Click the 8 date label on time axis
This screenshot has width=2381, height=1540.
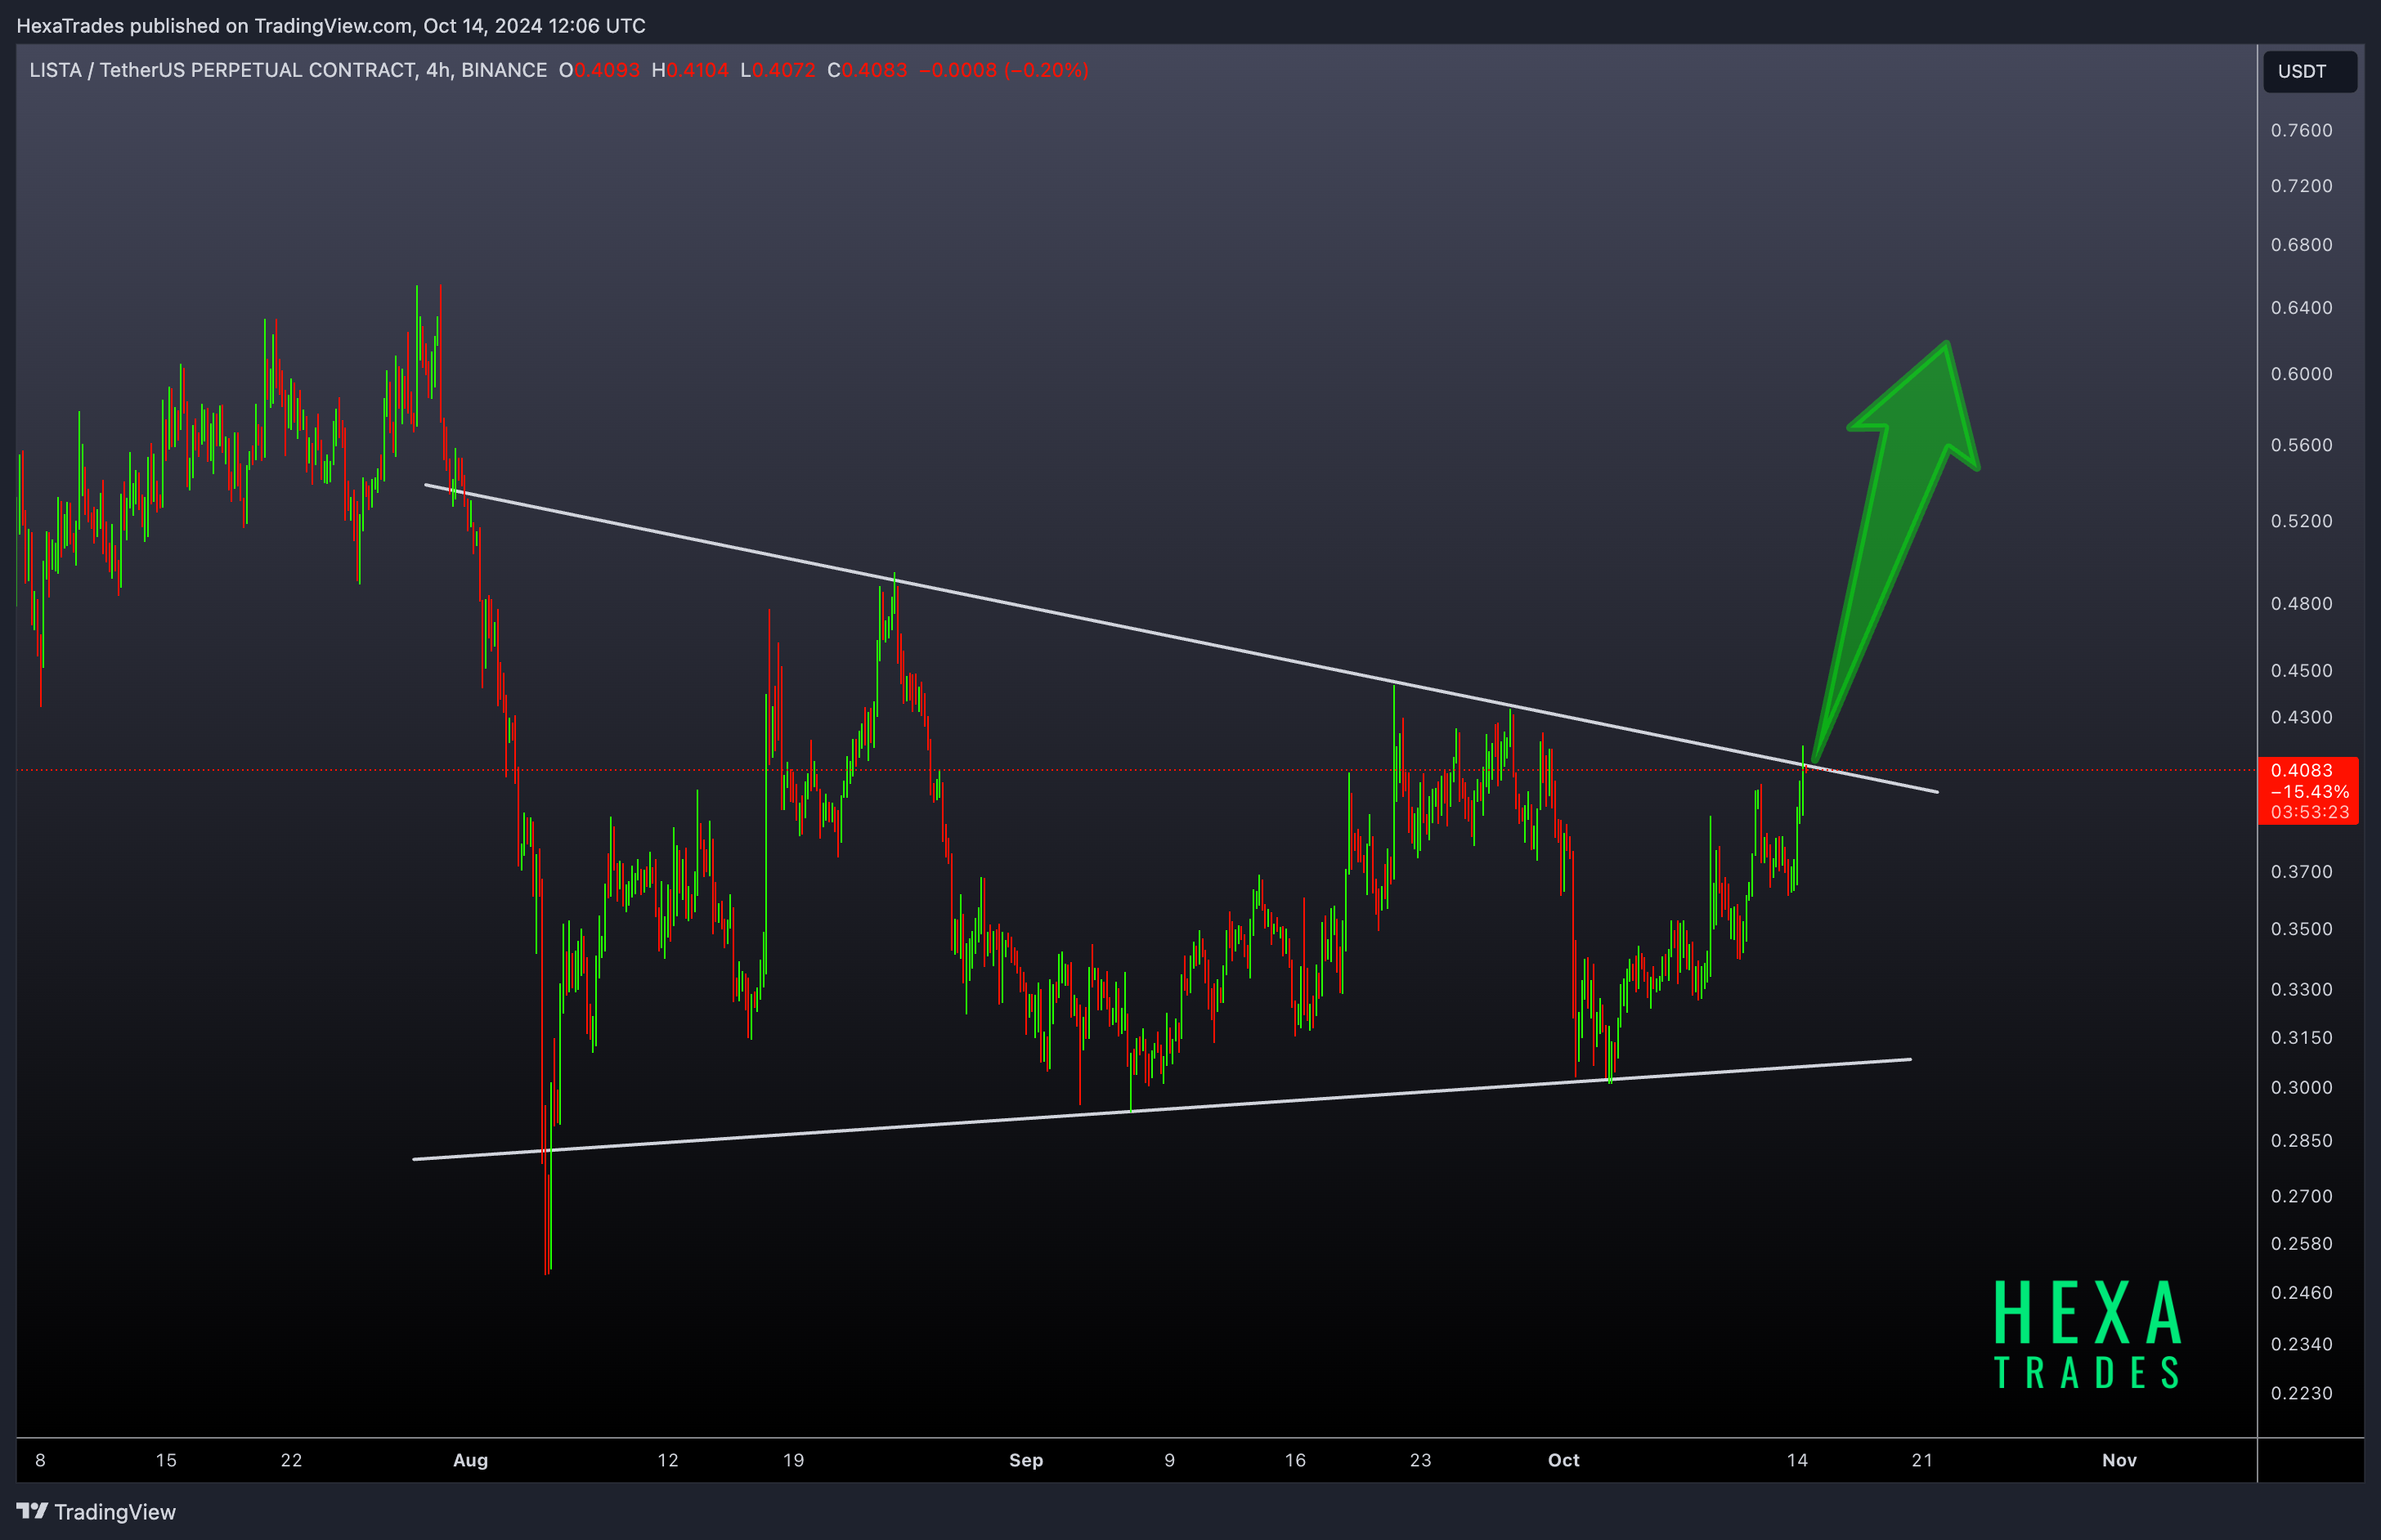click(40, 1461)
